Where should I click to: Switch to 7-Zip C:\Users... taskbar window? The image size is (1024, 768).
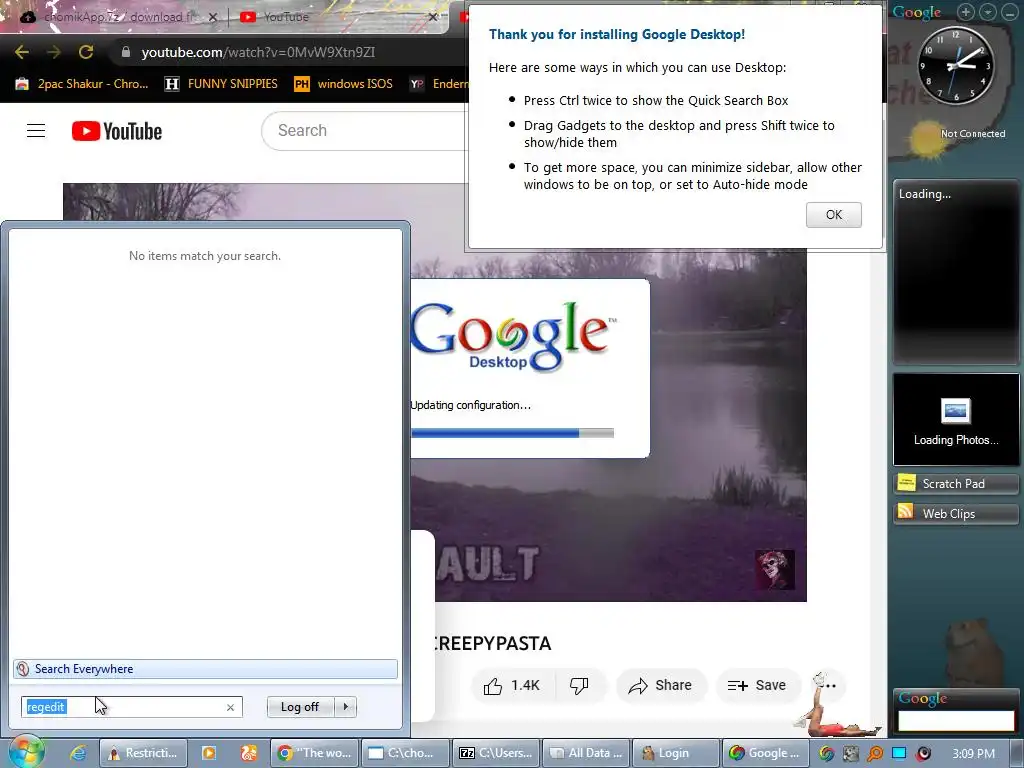pos(496,753)
